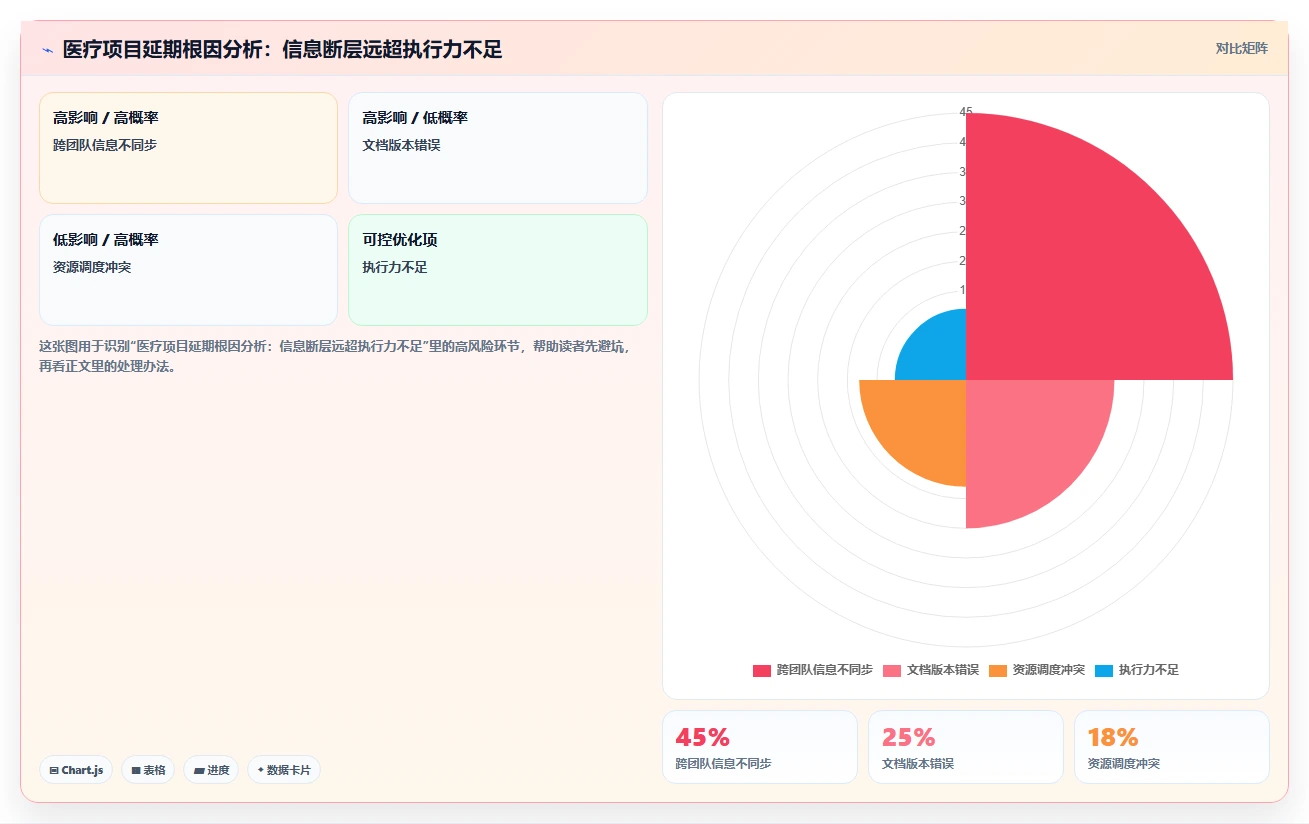Click the 45% stat card
This screenshot has height=824, width=1309.
(760, 747)
